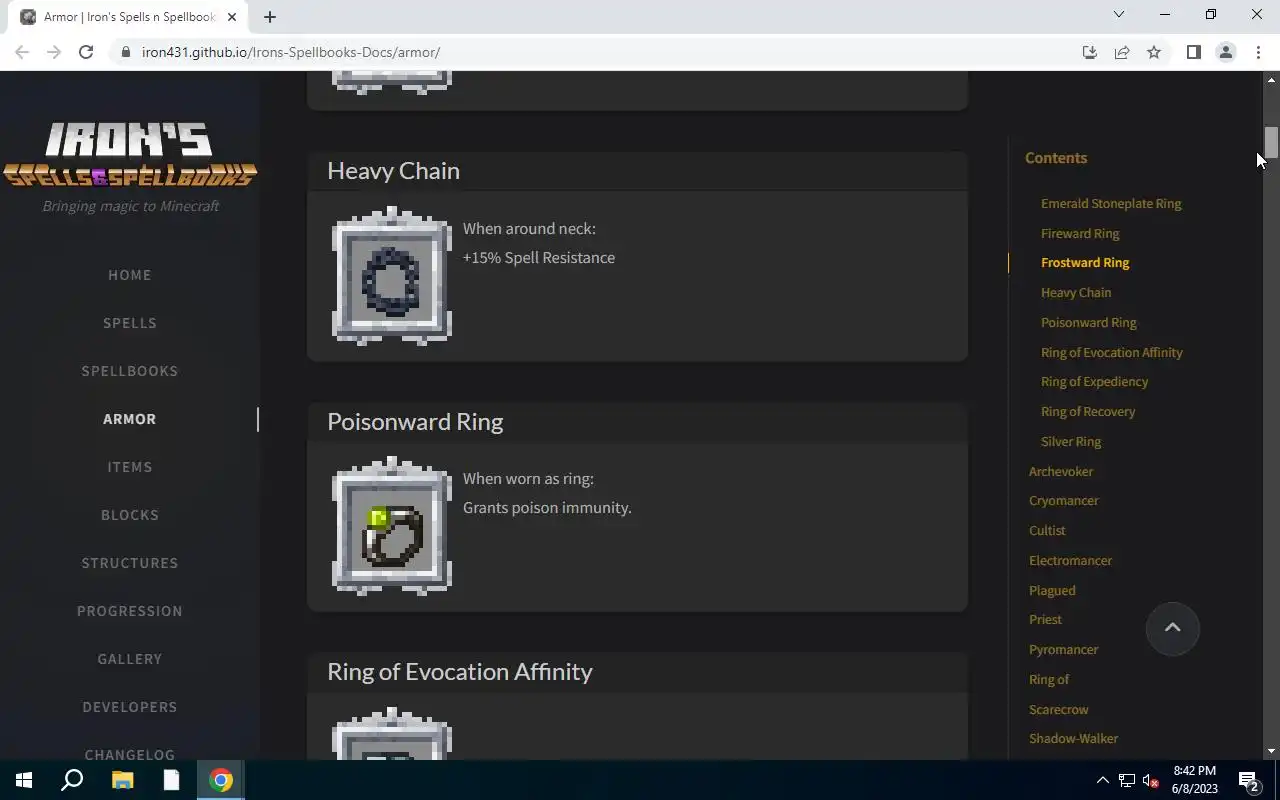Expand the tab search dropdown arrow
1280x800 pixels.
(x=1119, y=14)
